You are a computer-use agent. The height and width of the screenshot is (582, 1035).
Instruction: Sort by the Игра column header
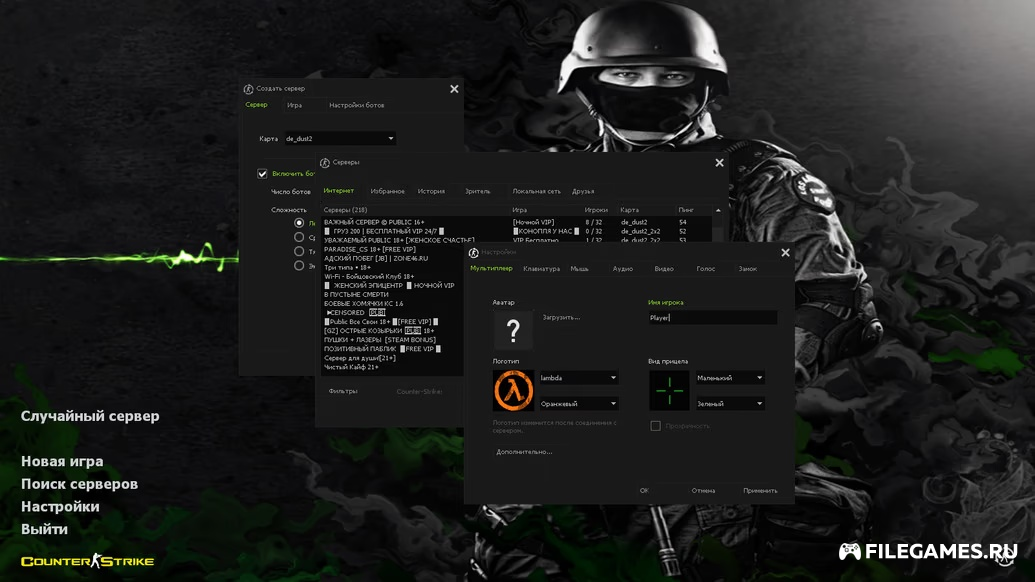pyautogui.click(x=519, y=210)
